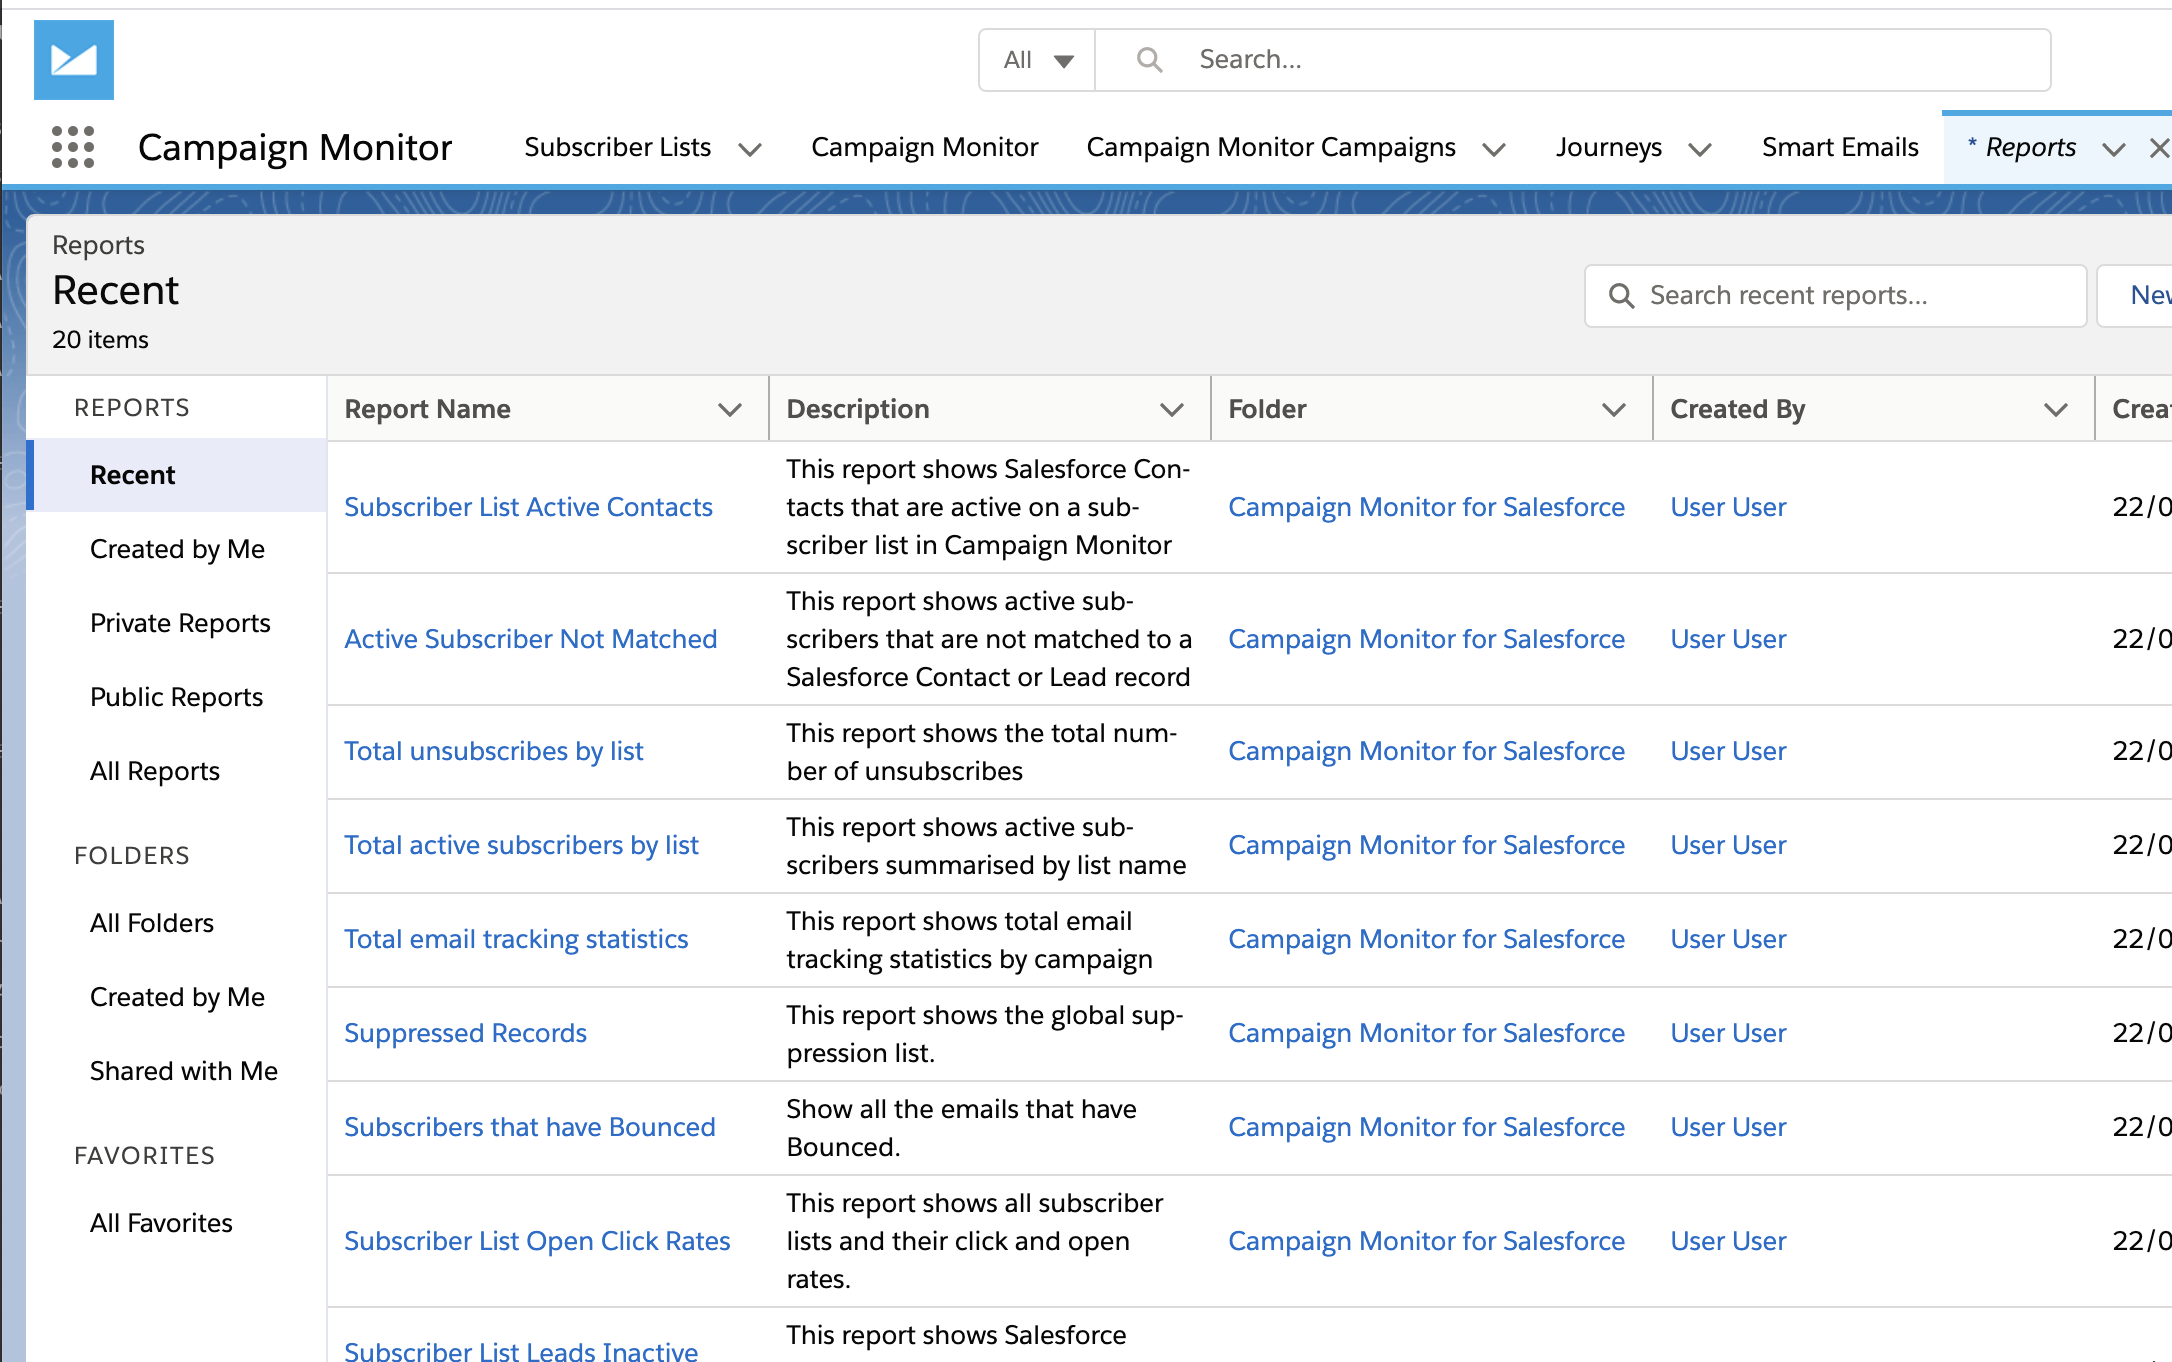
Task: Open folder link in Total unsubscribes row
Action: (1426, 751)
